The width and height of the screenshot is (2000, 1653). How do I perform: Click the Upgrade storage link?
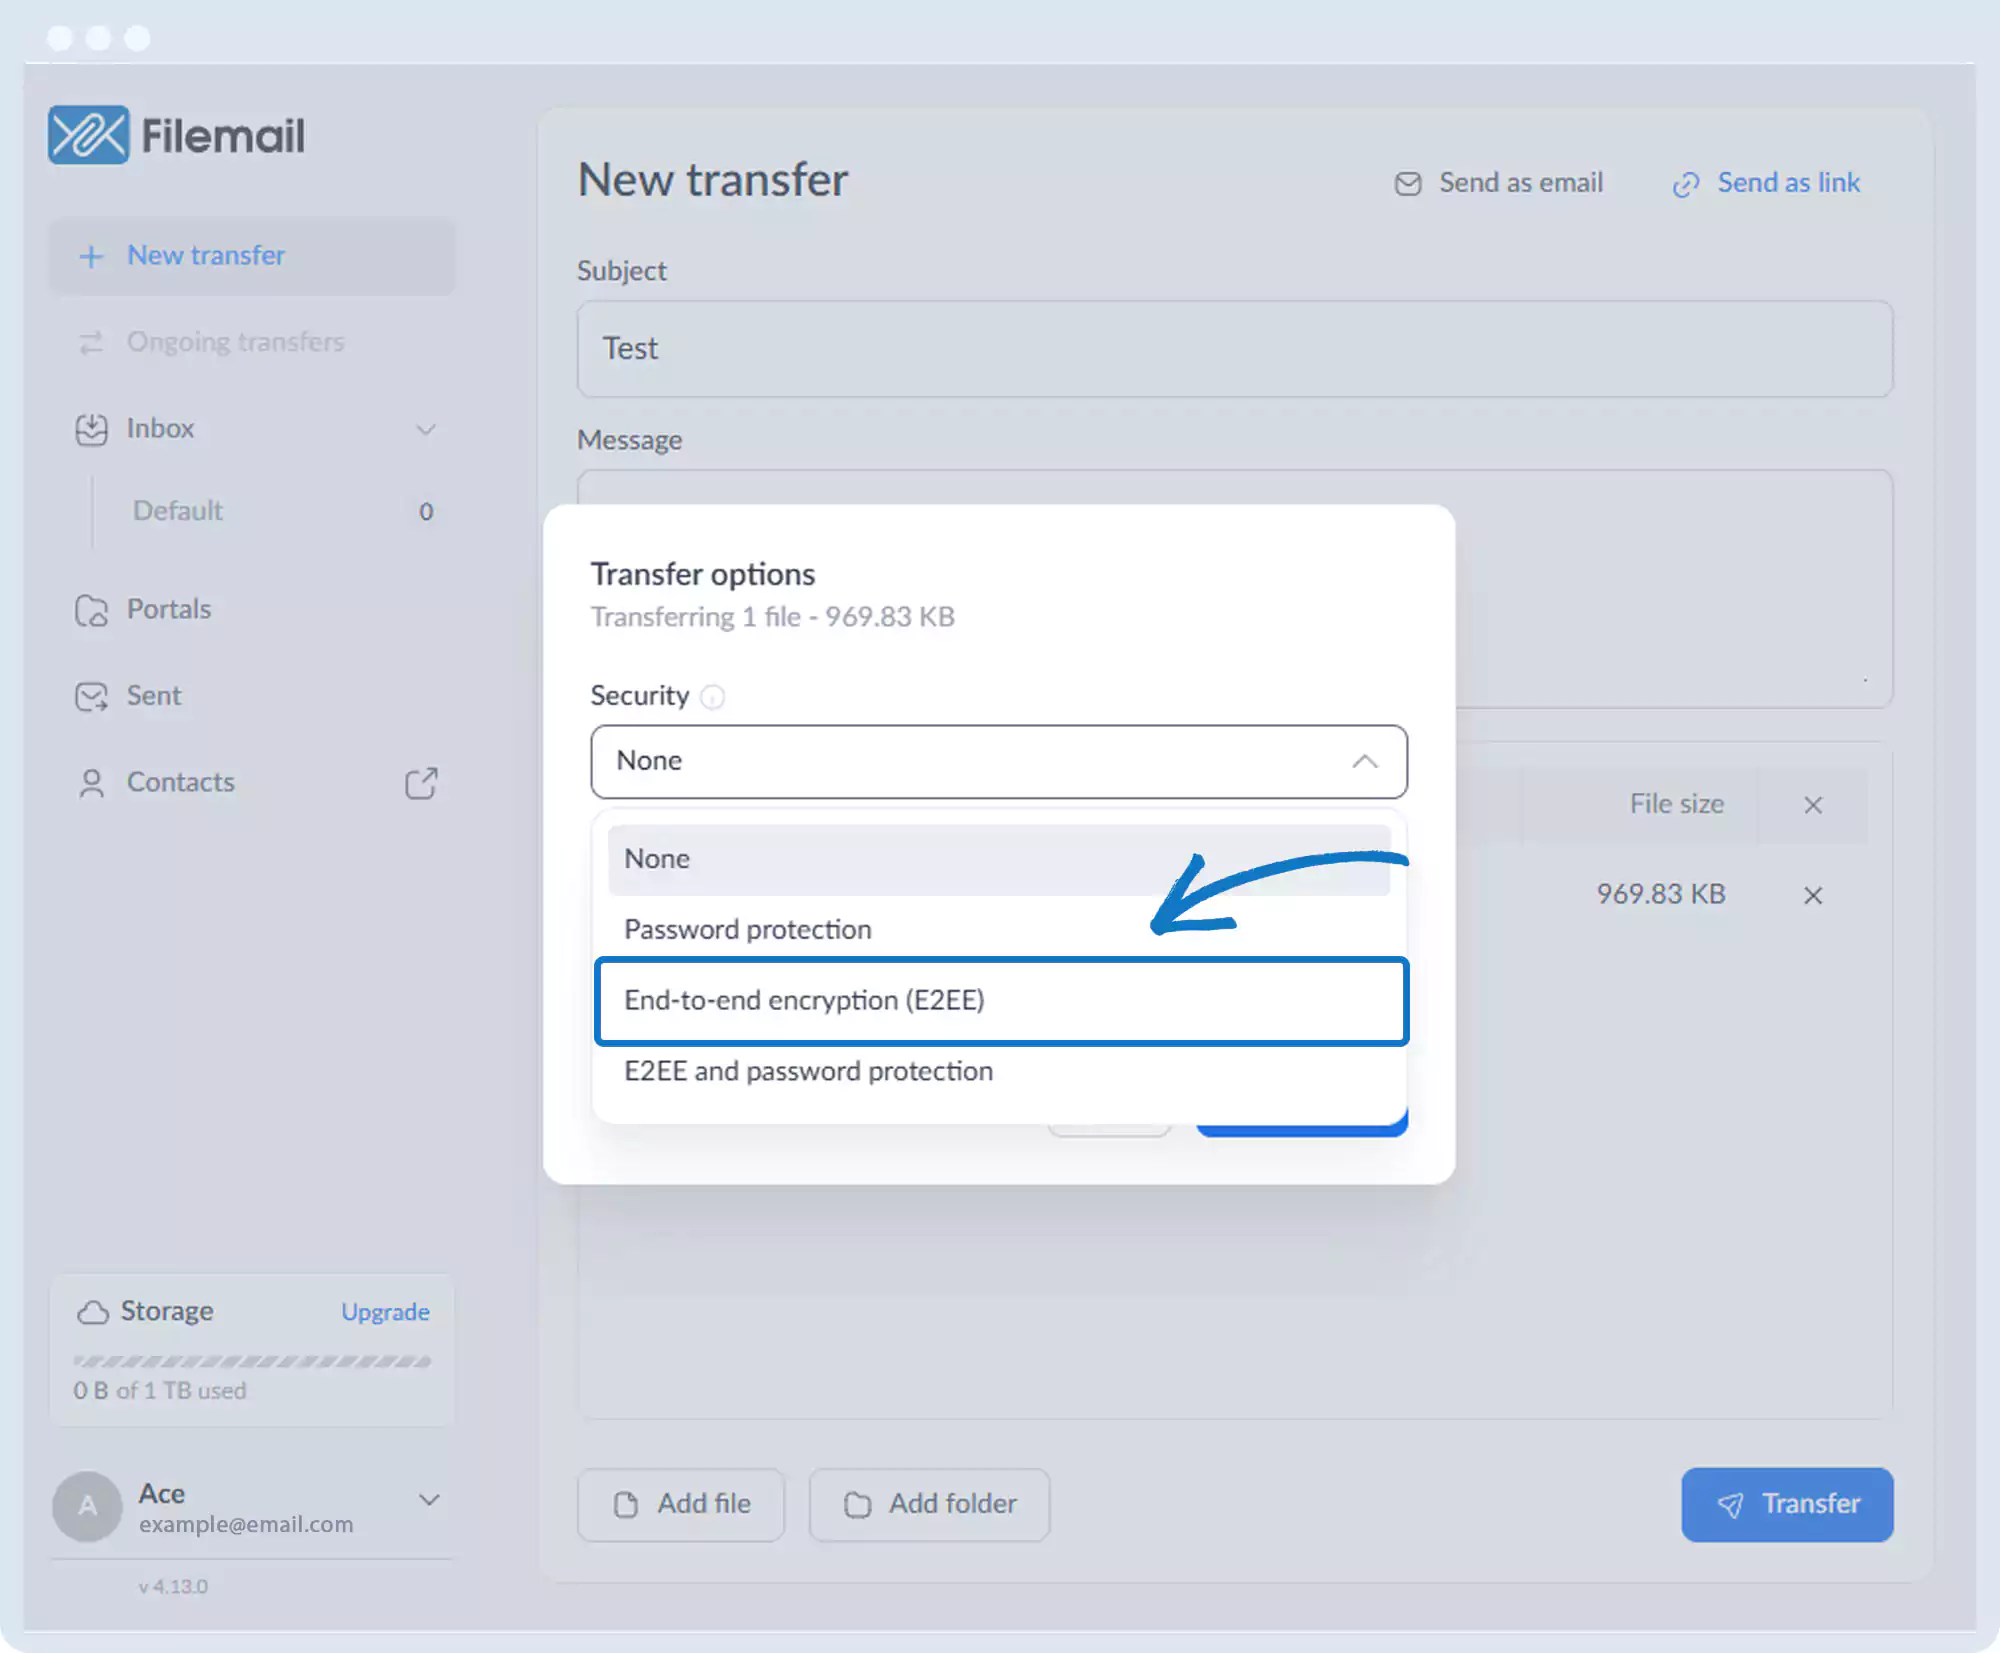coord(385,1312)
